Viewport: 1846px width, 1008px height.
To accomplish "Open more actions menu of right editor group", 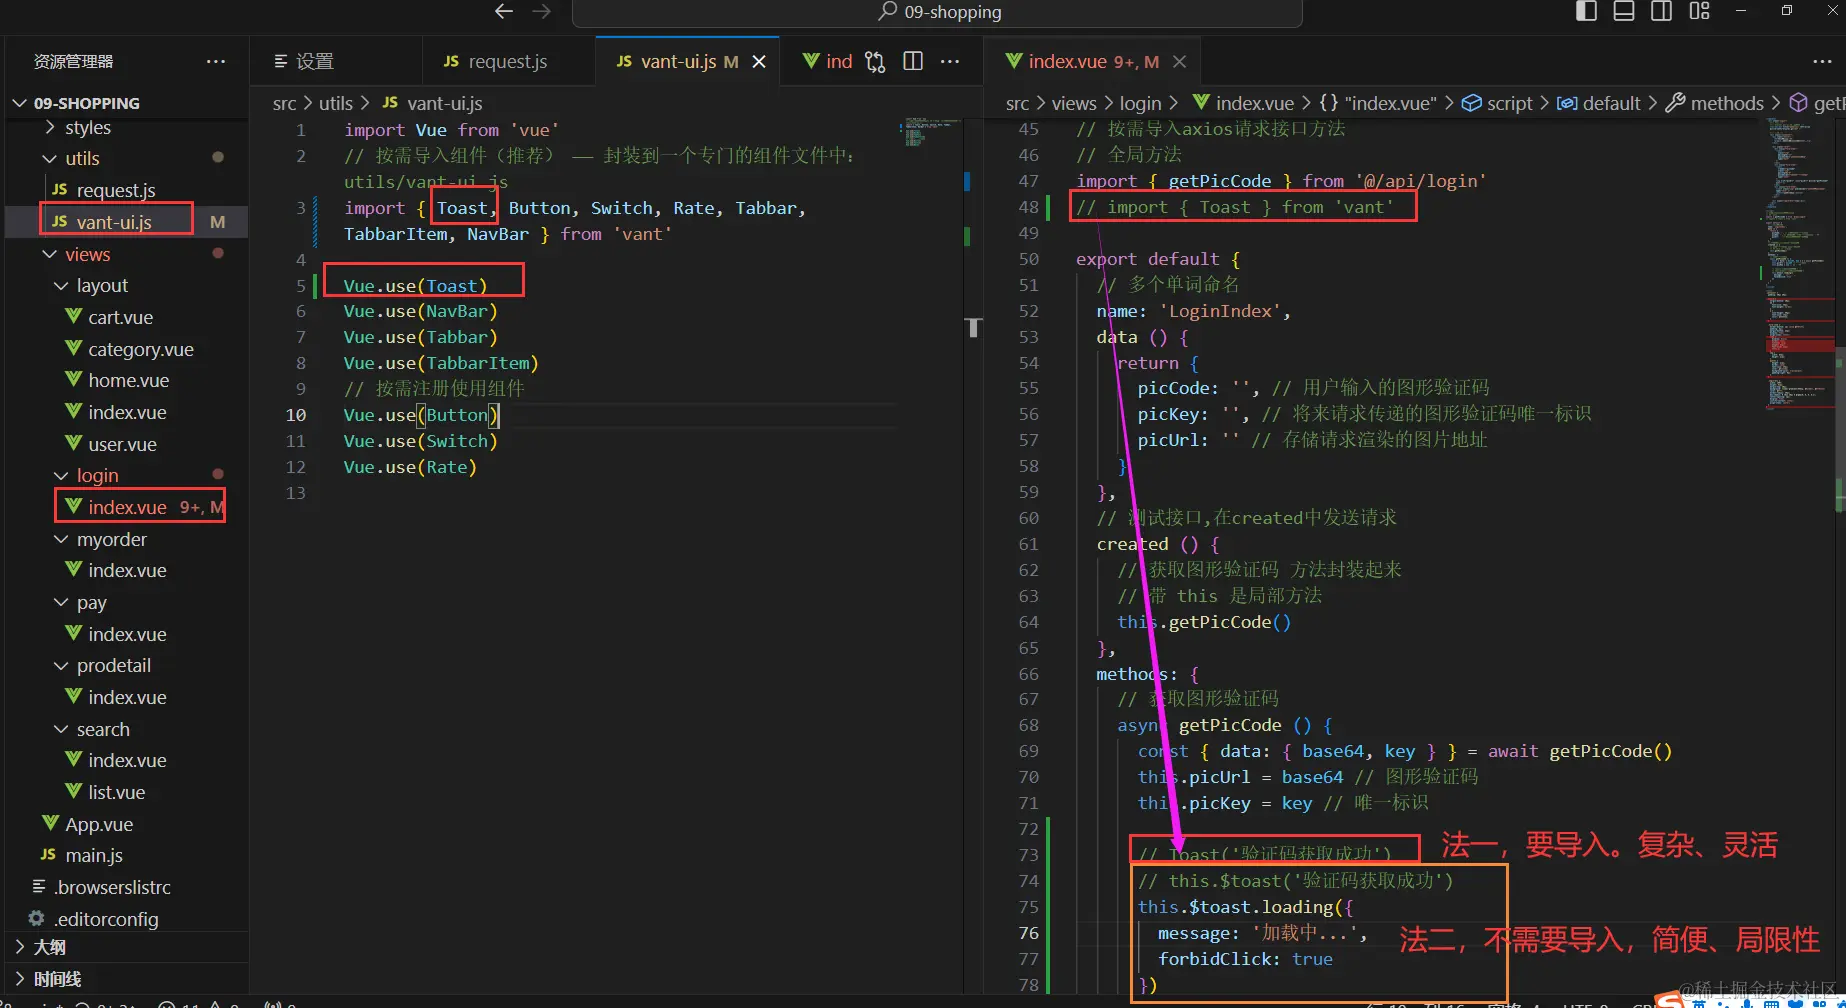I will click(x=1822, y=61).
